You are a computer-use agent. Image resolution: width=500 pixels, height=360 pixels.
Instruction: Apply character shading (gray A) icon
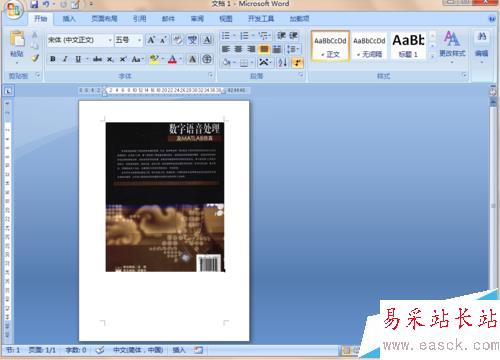(192, 59)
